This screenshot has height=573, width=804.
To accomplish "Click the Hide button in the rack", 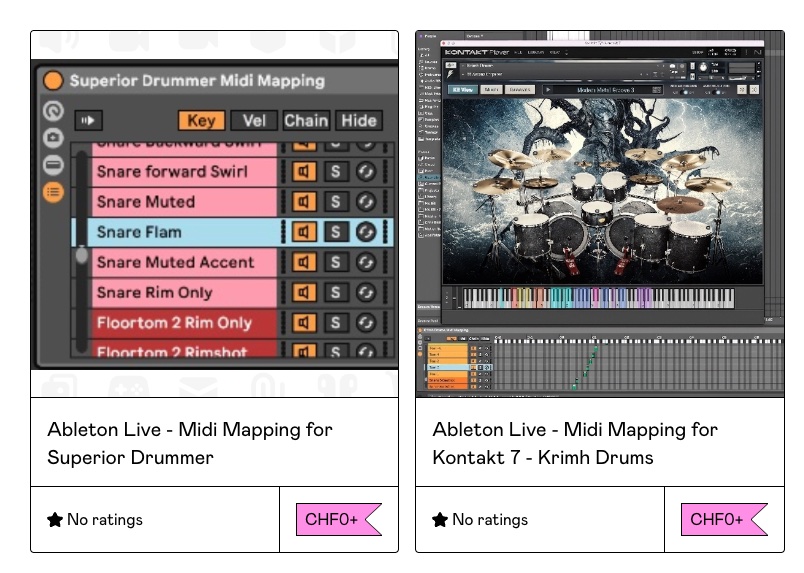I will click(x=359, y=121).
